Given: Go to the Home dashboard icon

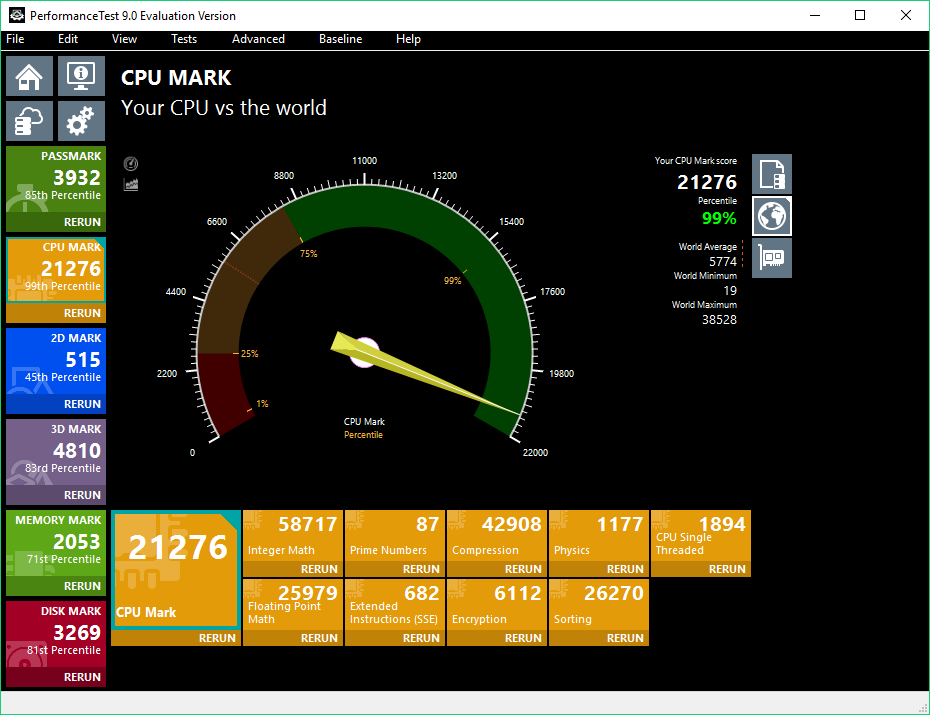Looking at the screenshot, I should (x=29, y=76).
